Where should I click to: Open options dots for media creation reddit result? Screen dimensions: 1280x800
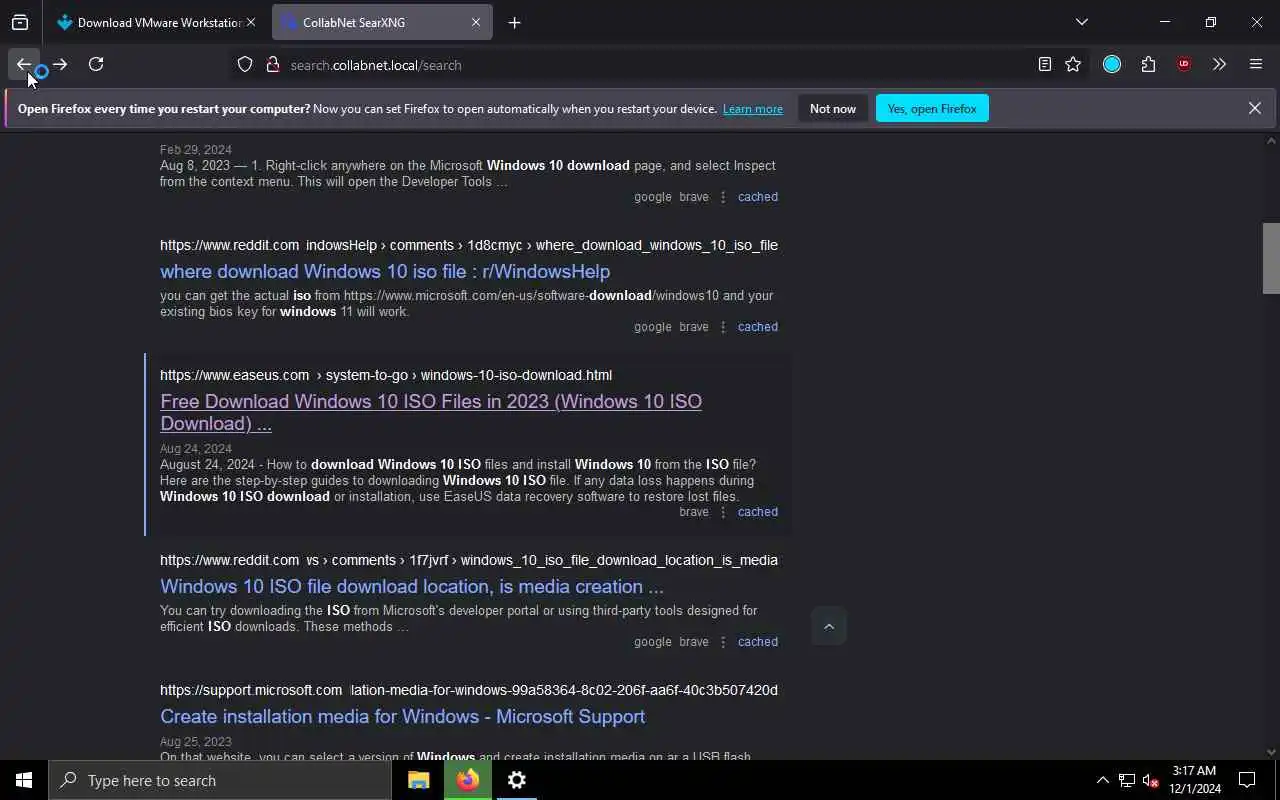click(723, 642)
